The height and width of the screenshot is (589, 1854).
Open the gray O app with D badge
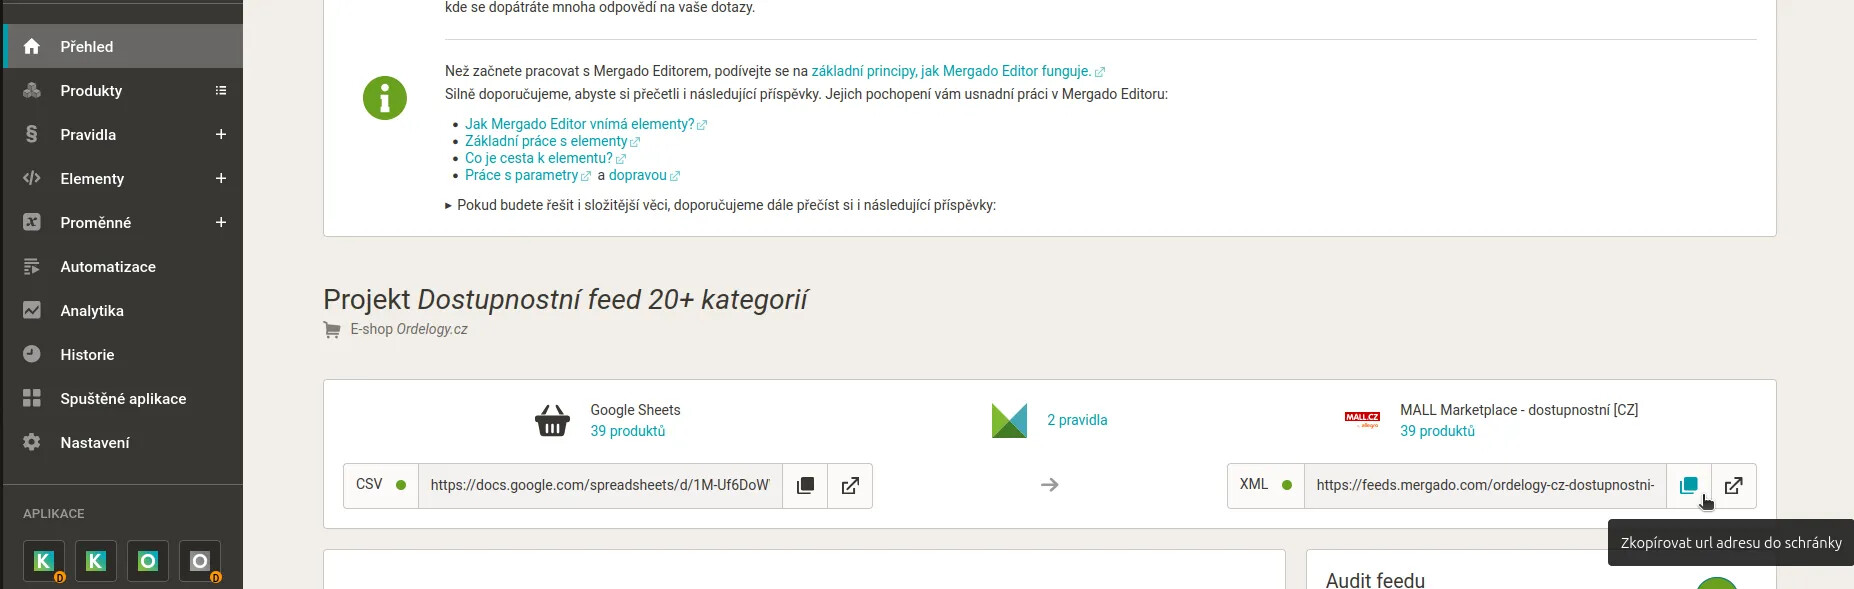point(200,561)
